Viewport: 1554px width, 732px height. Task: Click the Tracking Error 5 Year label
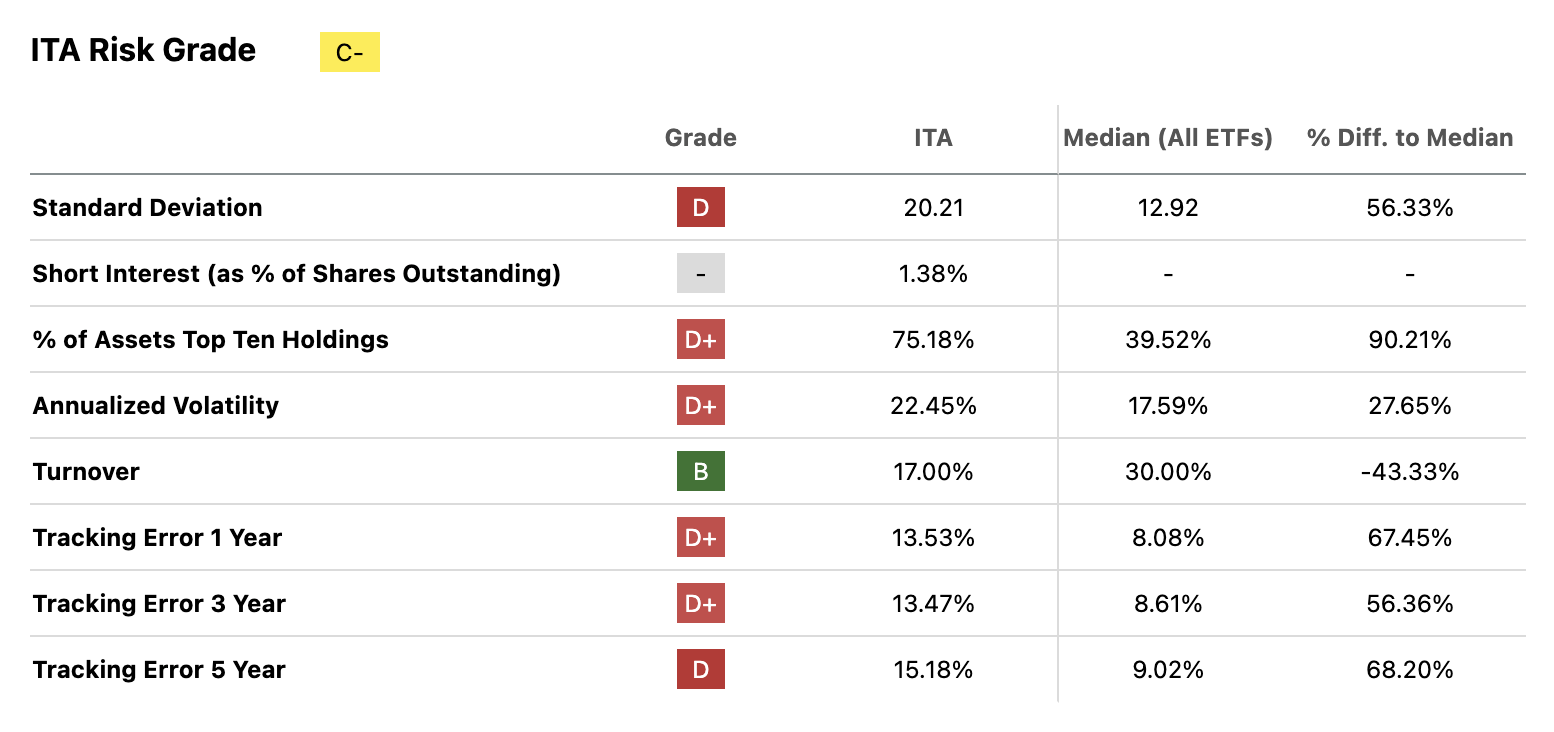[x=159, y=670]
